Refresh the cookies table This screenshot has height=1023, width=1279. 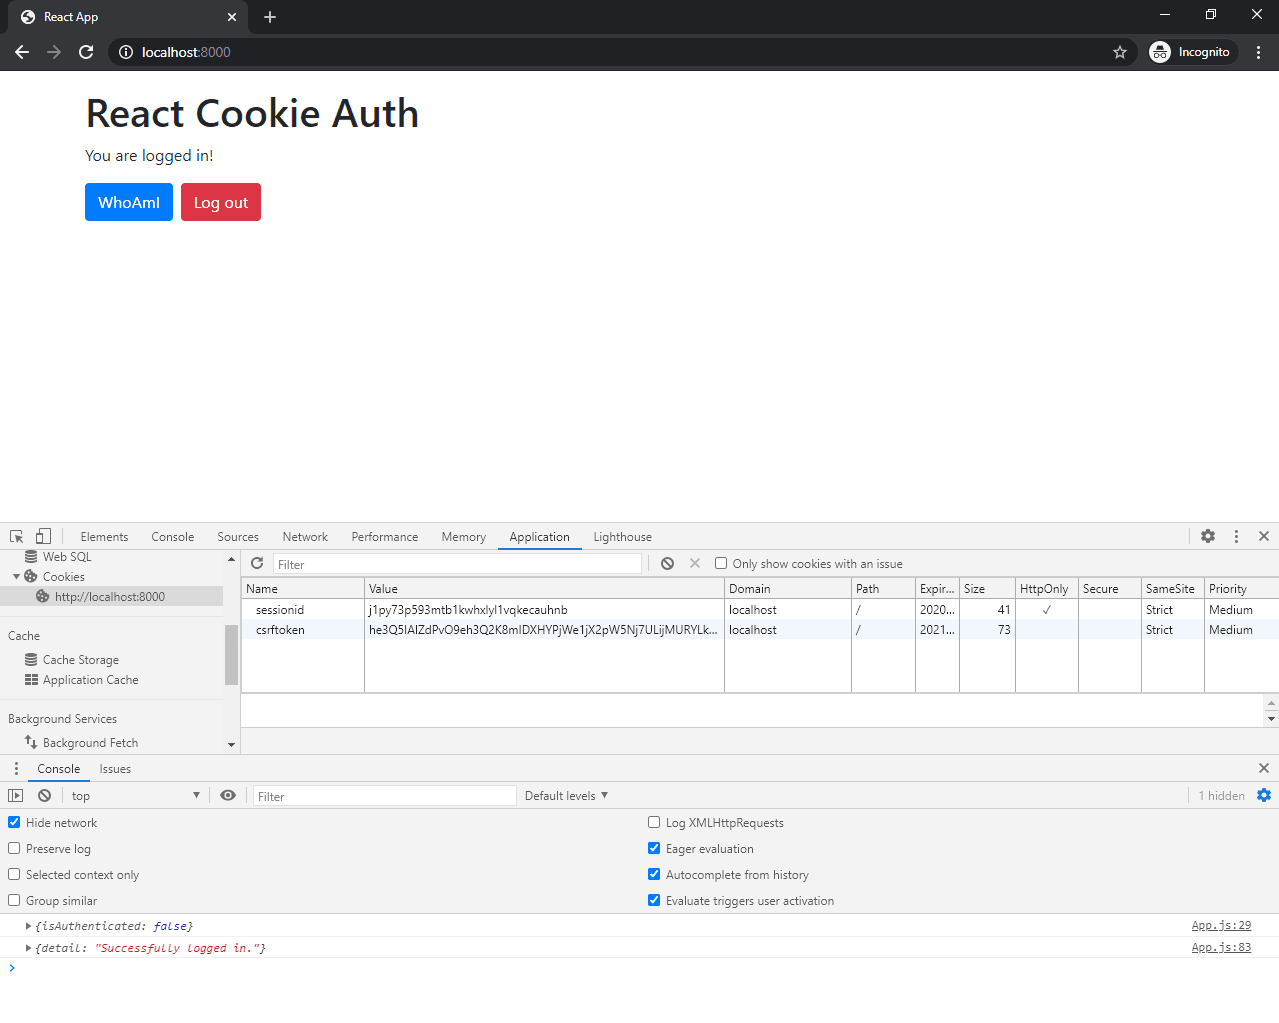[x=257, y=563]
